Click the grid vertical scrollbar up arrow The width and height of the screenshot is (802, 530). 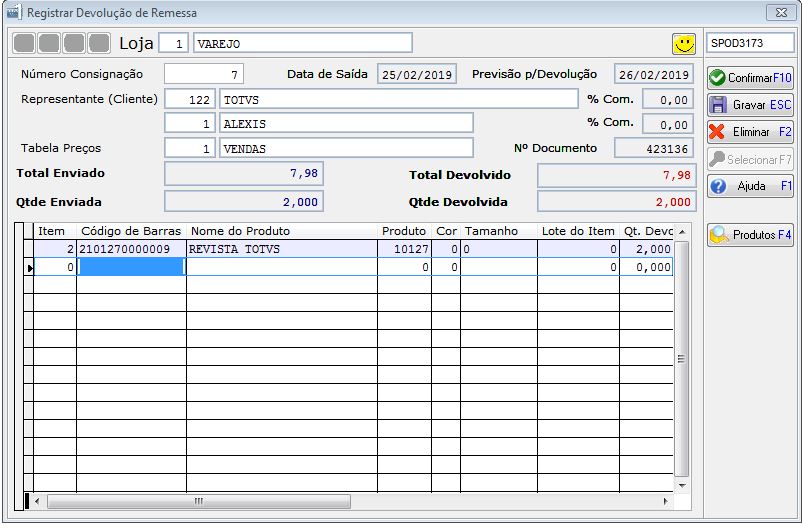pyautogui.click(x=682, y=232)
